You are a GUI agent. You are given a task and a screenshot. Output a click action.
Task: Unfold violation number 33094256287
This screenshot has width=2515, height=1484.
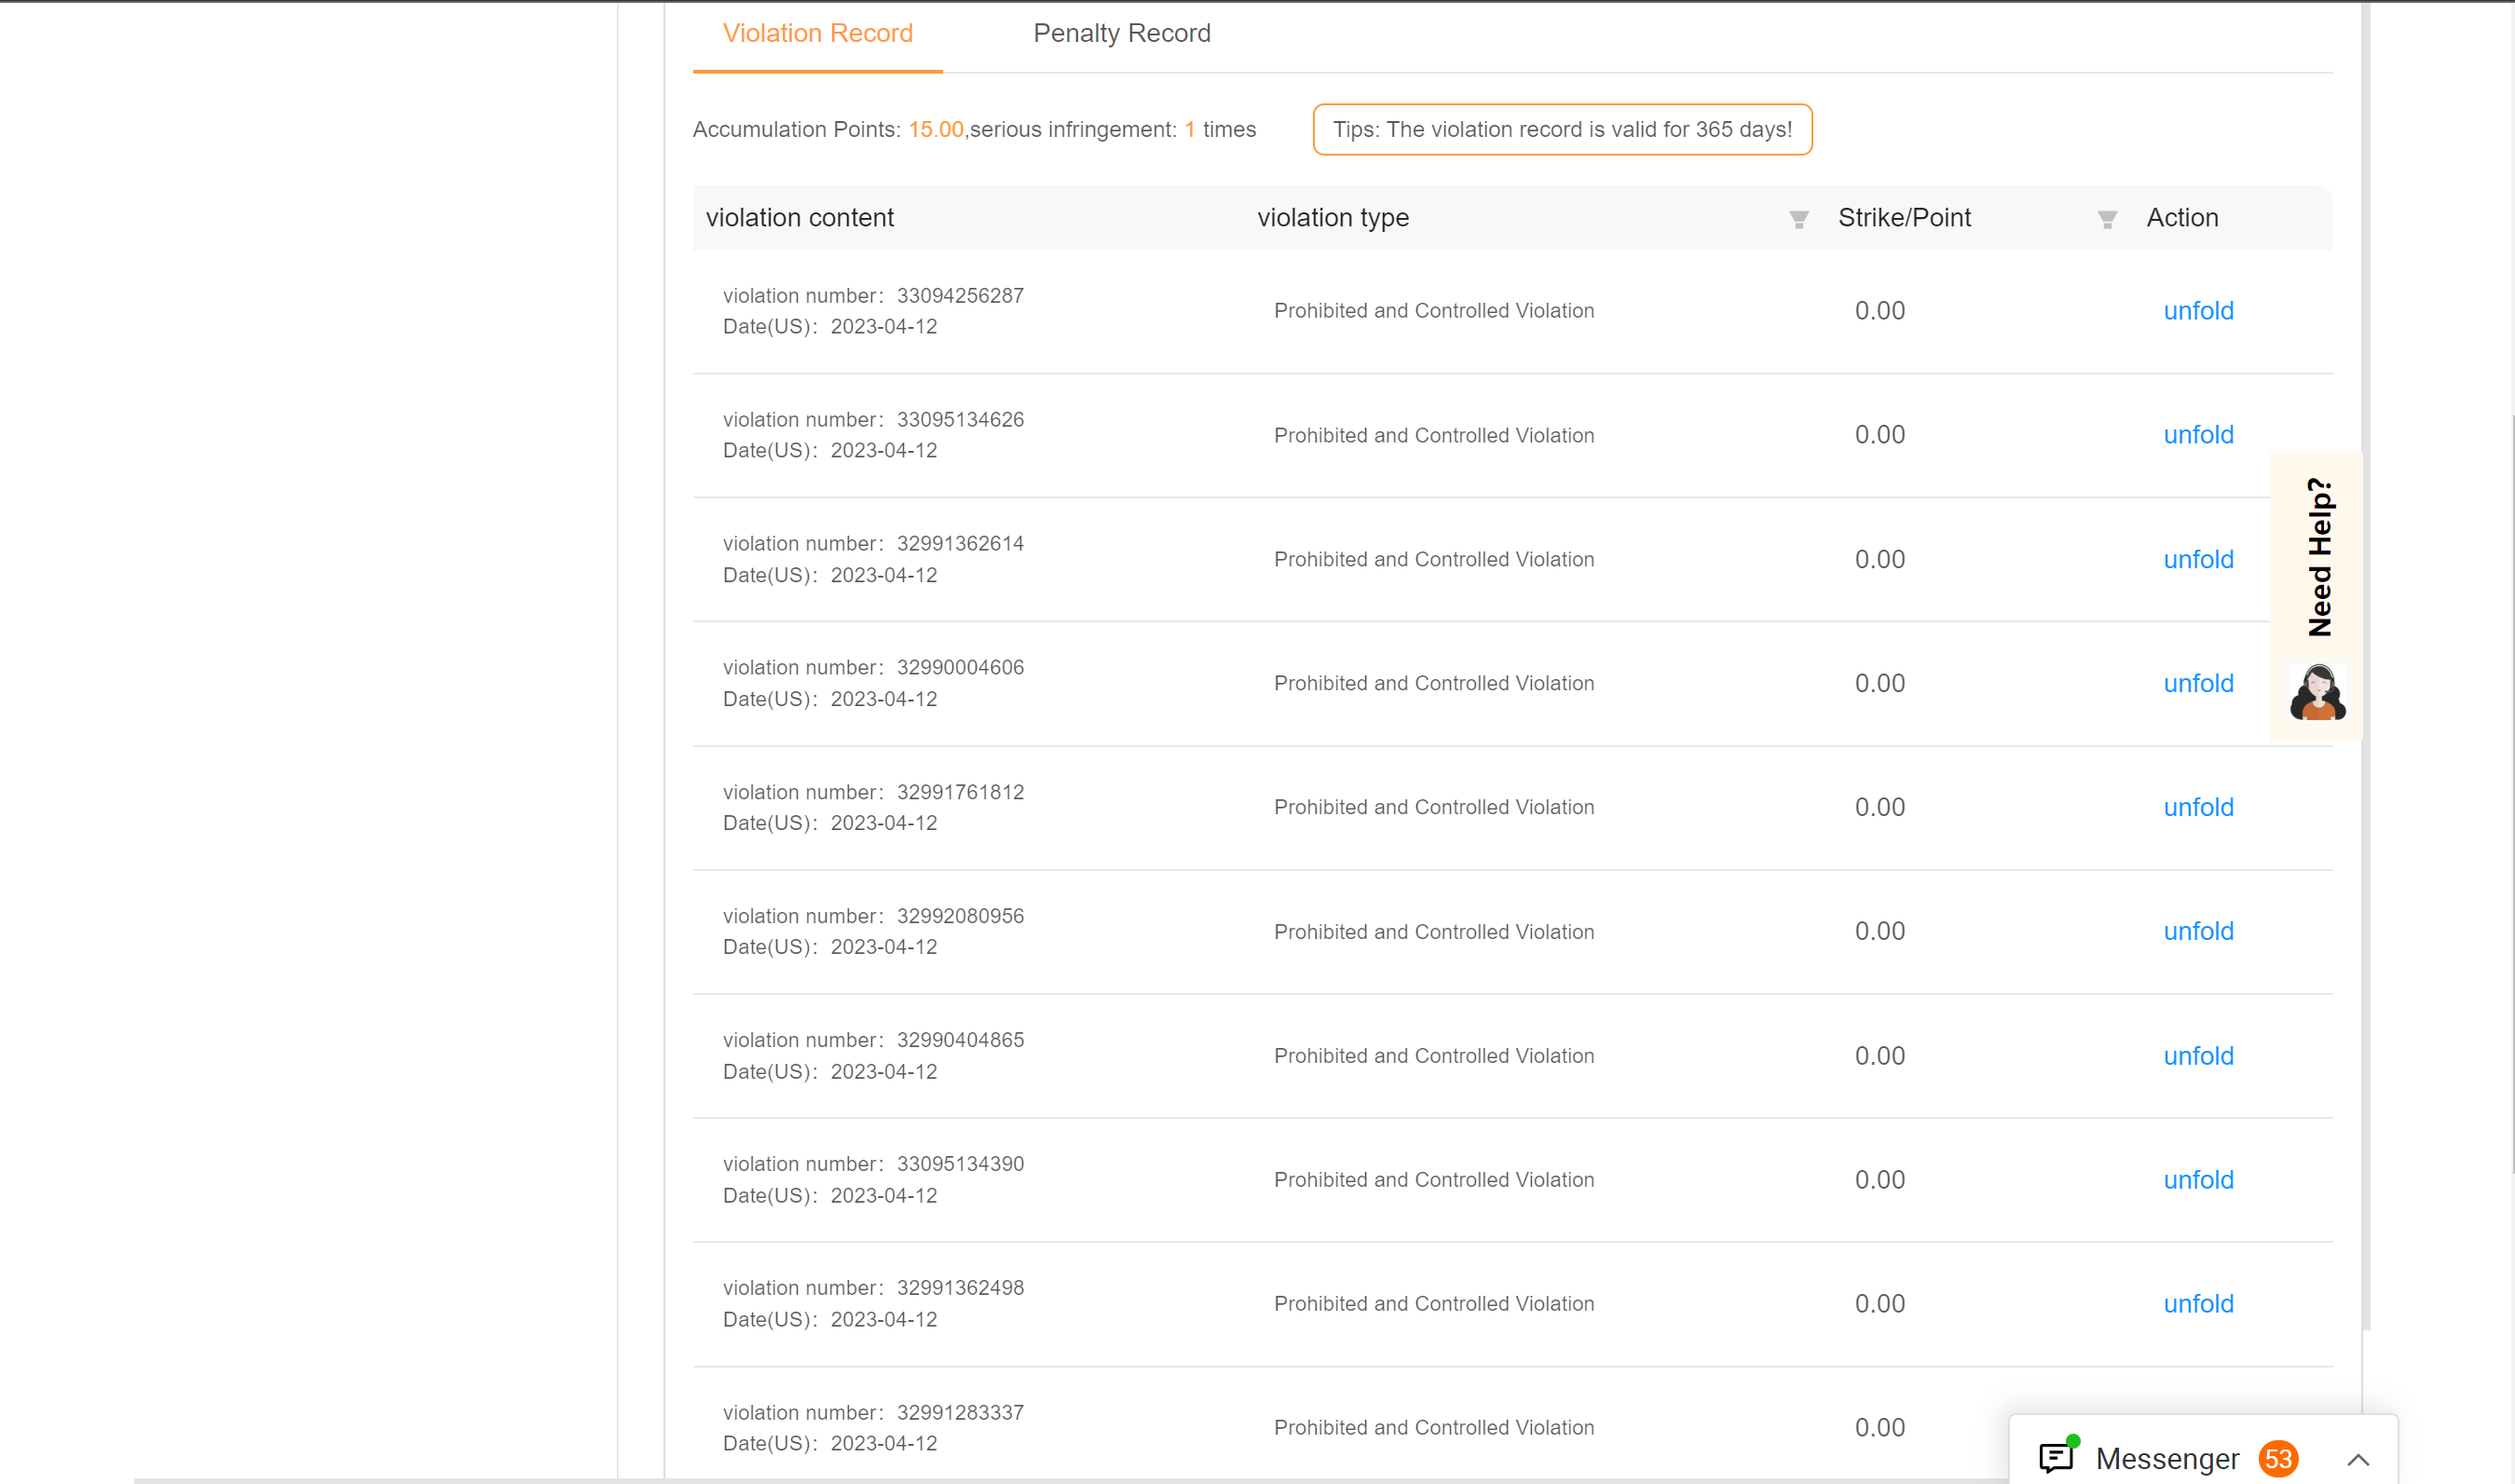(x=2198, y=311)
